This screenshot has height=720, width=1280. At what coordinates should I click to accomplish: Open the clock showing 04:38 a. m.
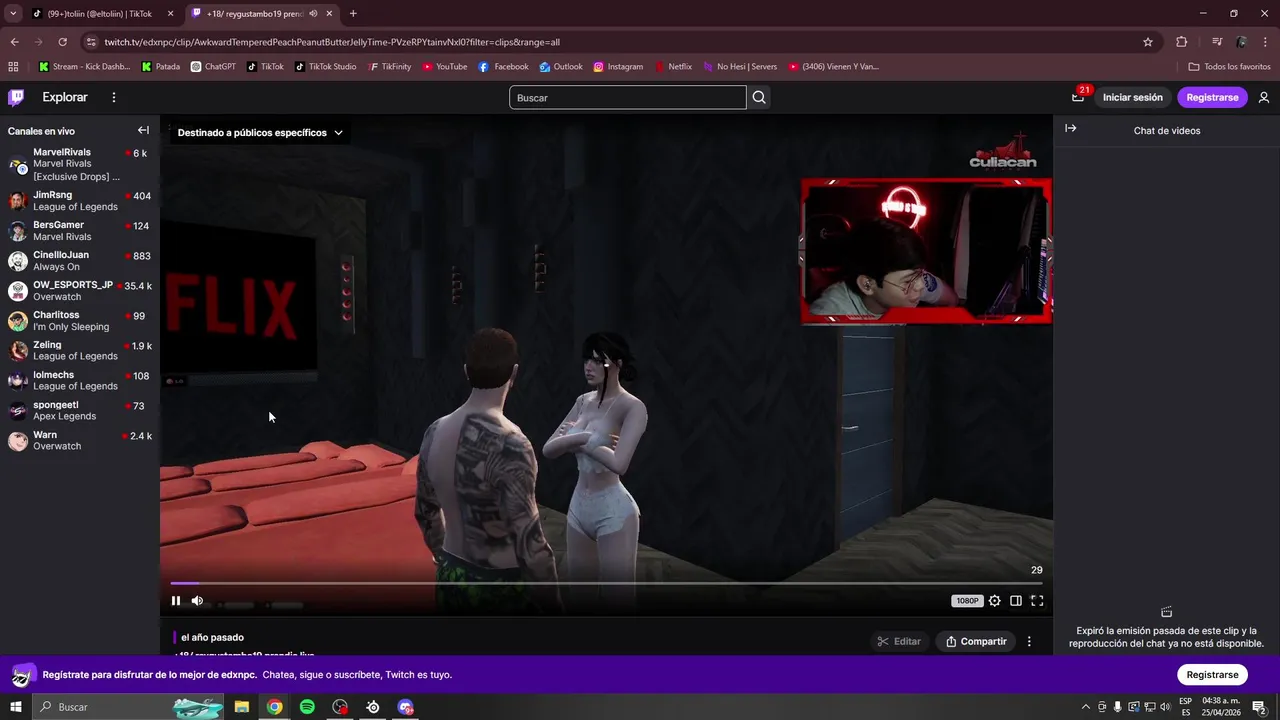[1220, 707]
